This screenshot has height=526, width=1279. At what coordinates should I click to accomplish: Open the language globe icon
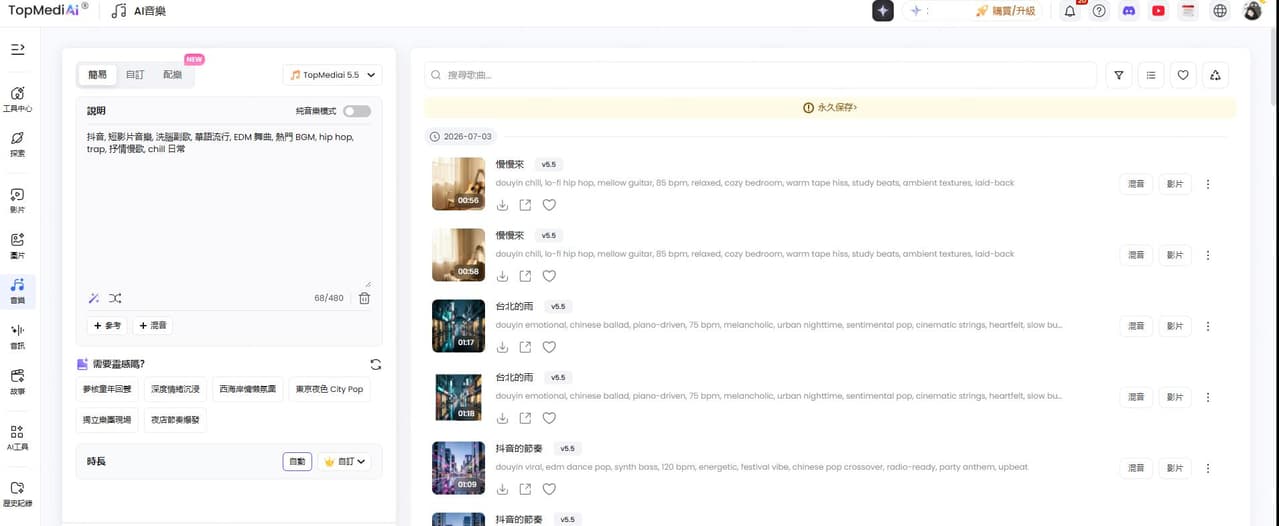1219,11
